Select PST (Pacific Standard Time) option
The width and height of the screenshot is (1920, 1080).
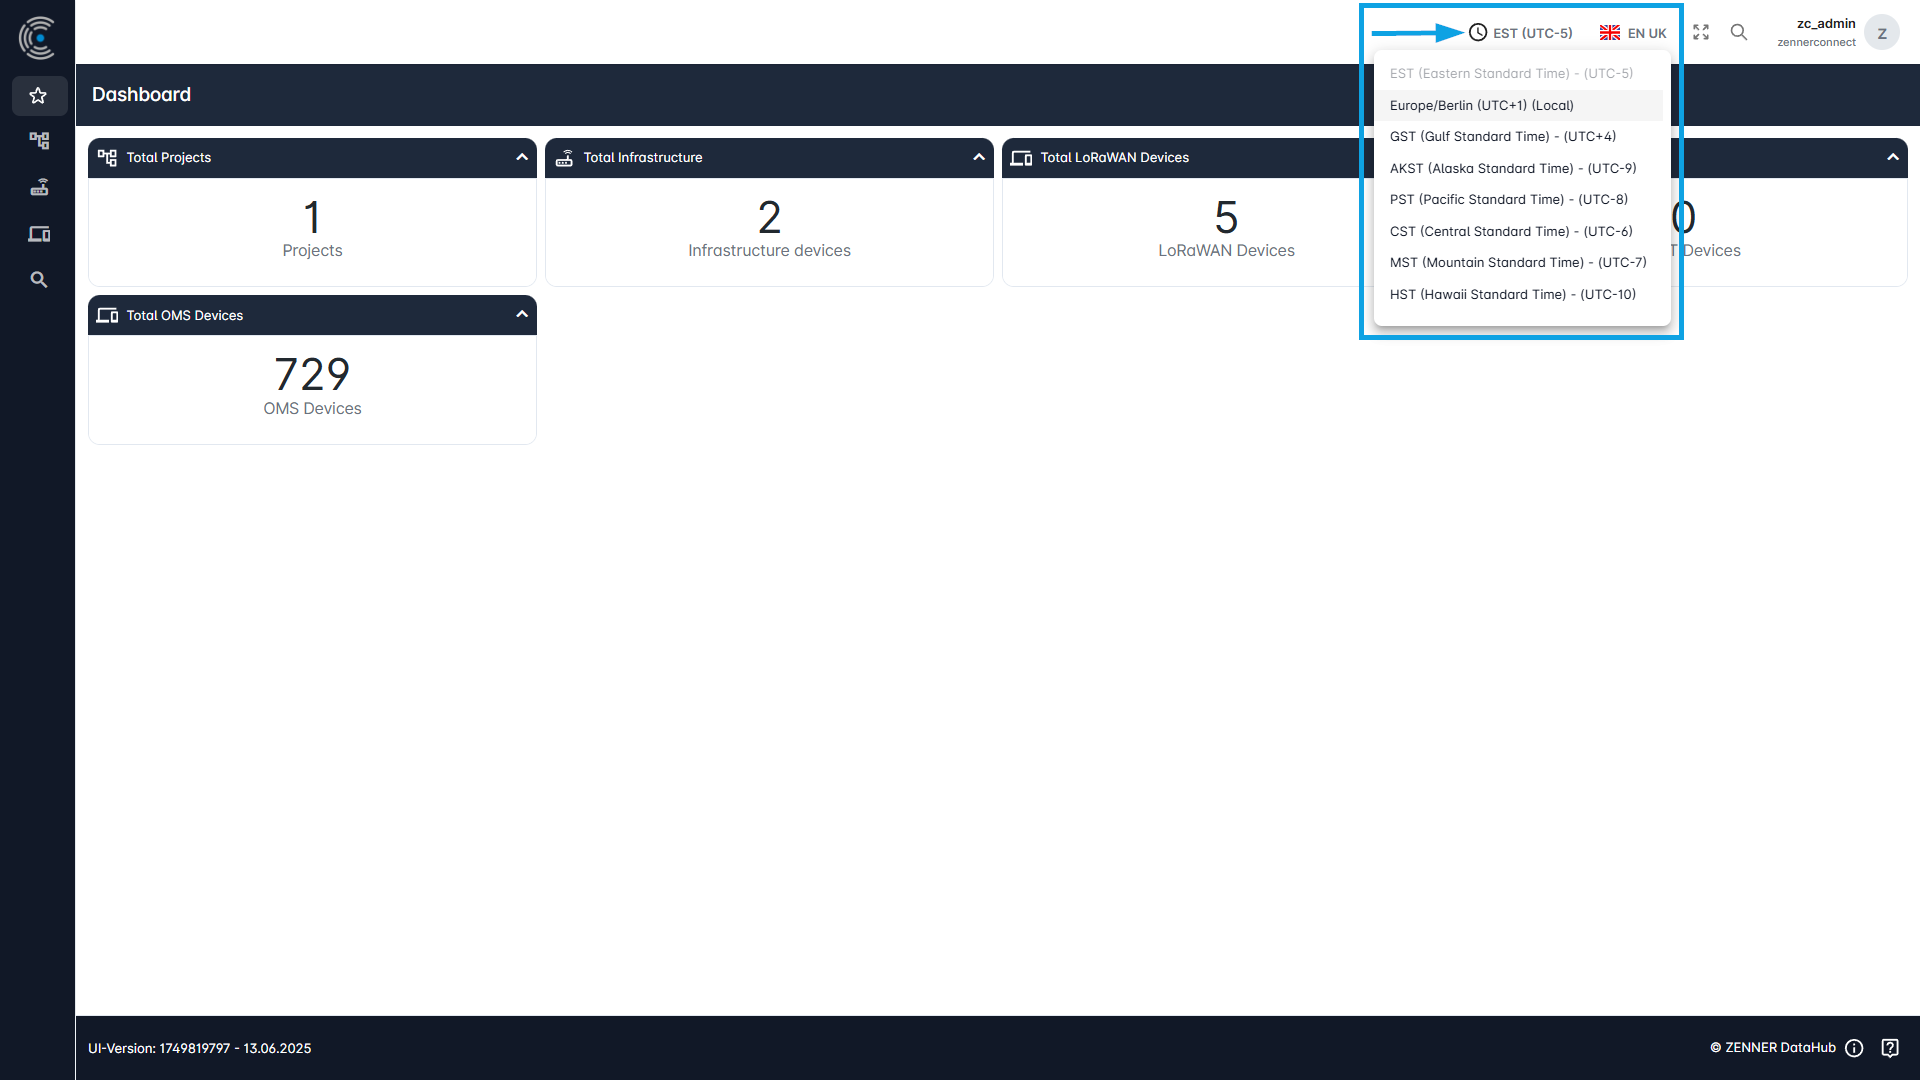pos(1508,199)
